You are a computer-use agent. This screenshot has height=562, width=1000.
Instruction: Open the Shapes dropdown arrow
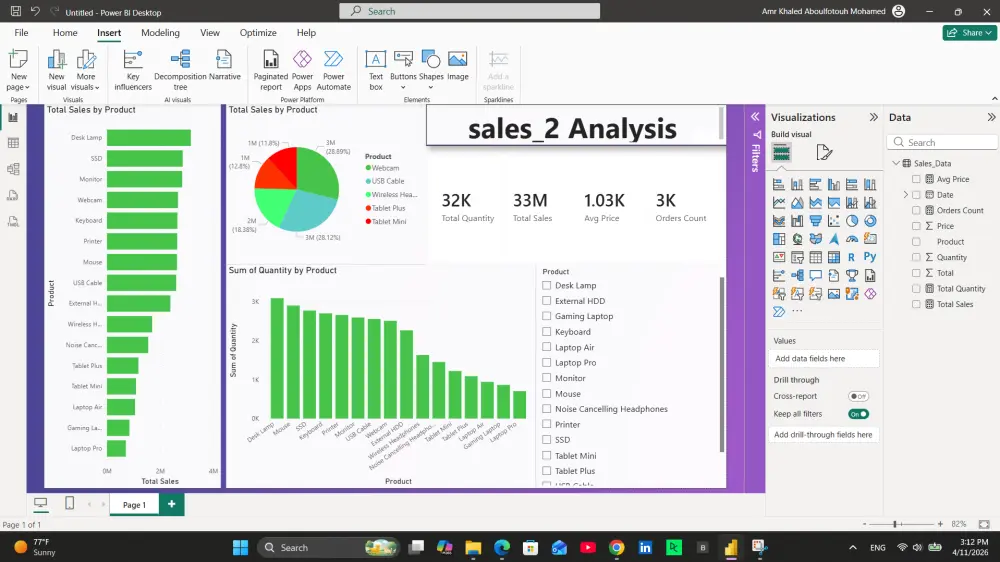coord(430,87)
